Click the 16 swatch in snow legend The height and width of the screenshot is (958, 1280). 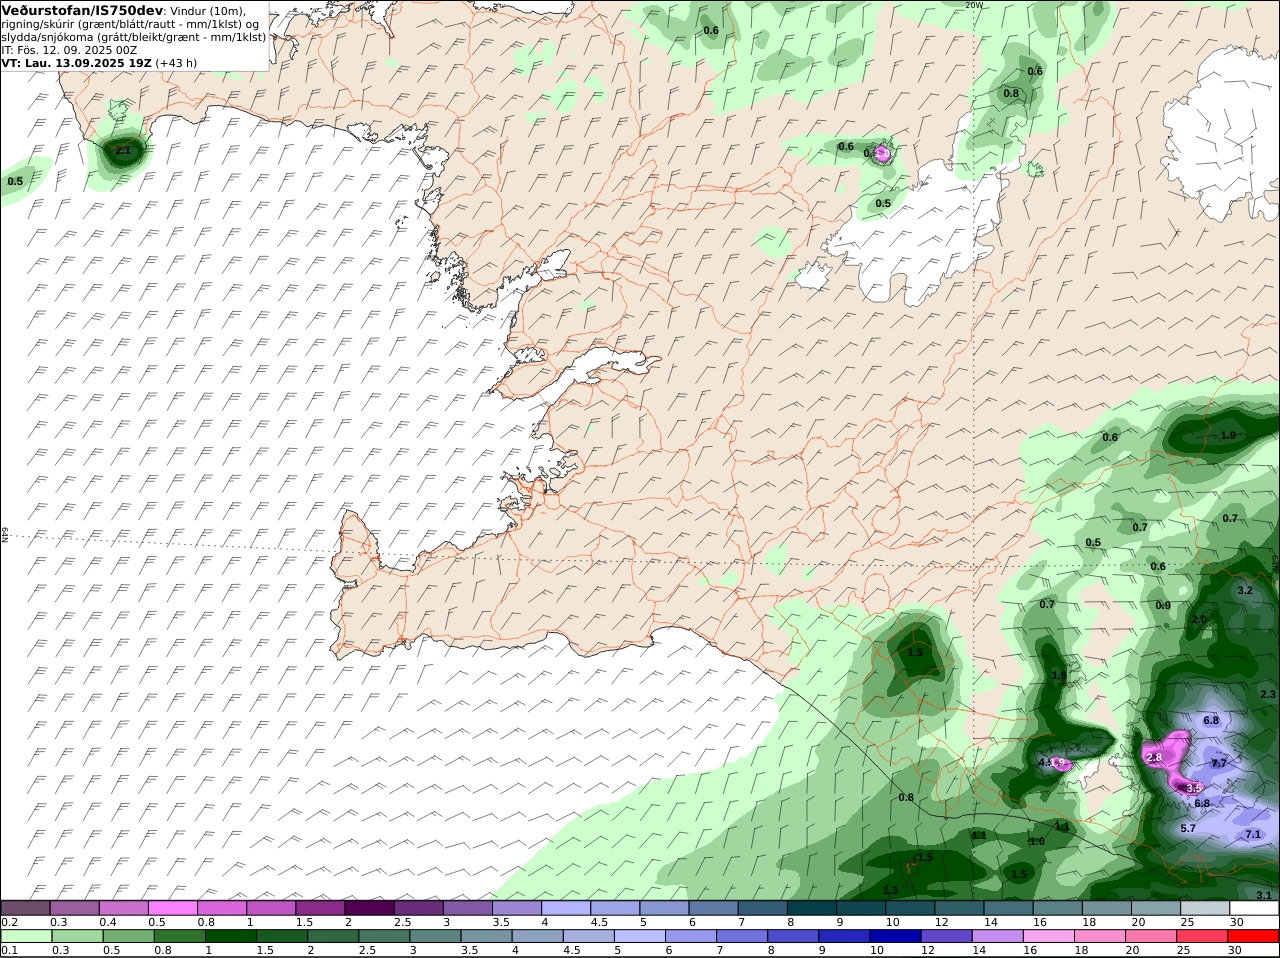1057,908
